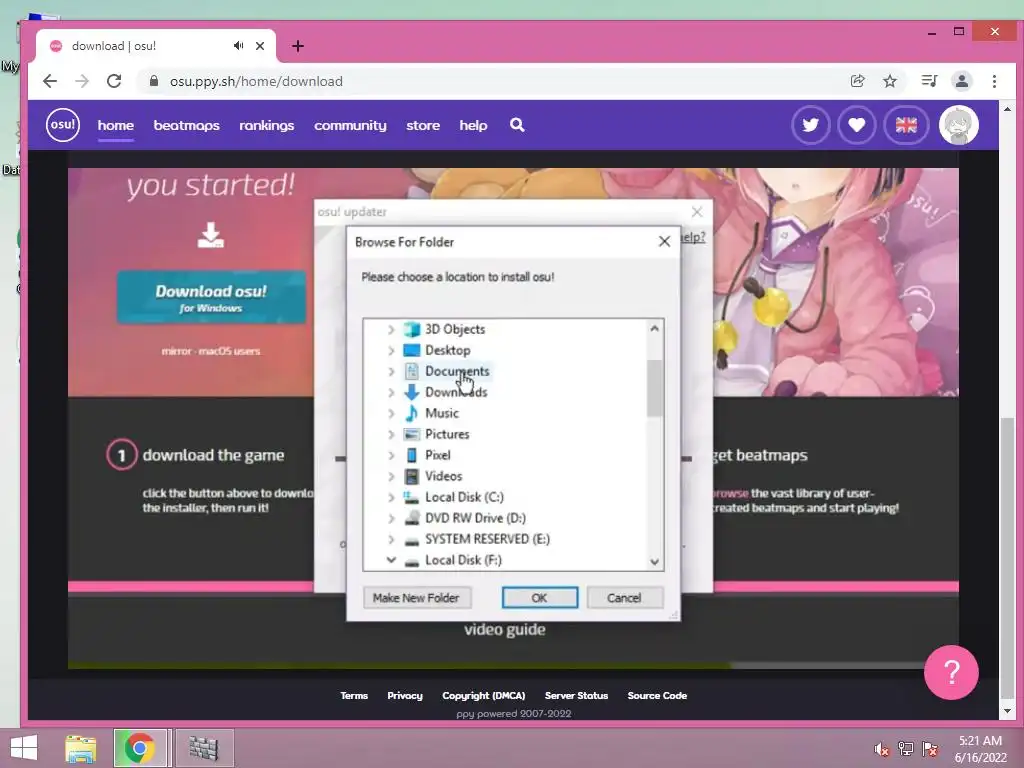Click the osu! logo in site header

(63, 124)
